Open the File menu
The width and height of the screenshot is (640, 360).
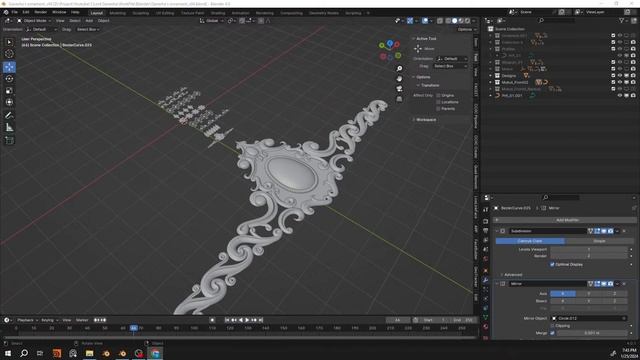coord(14,13)
